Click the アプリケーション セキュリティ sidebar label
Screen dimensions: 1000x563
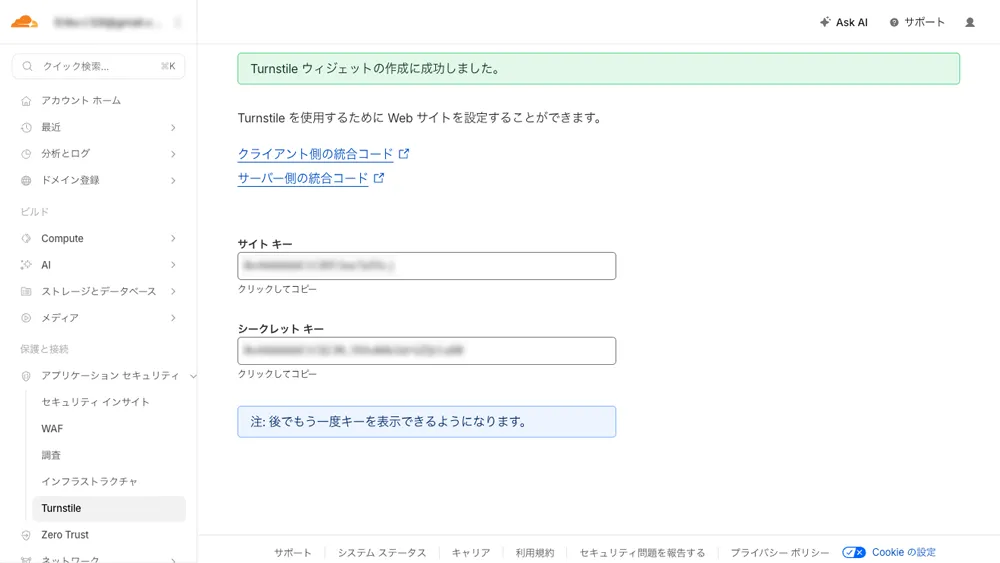(110, 376)
